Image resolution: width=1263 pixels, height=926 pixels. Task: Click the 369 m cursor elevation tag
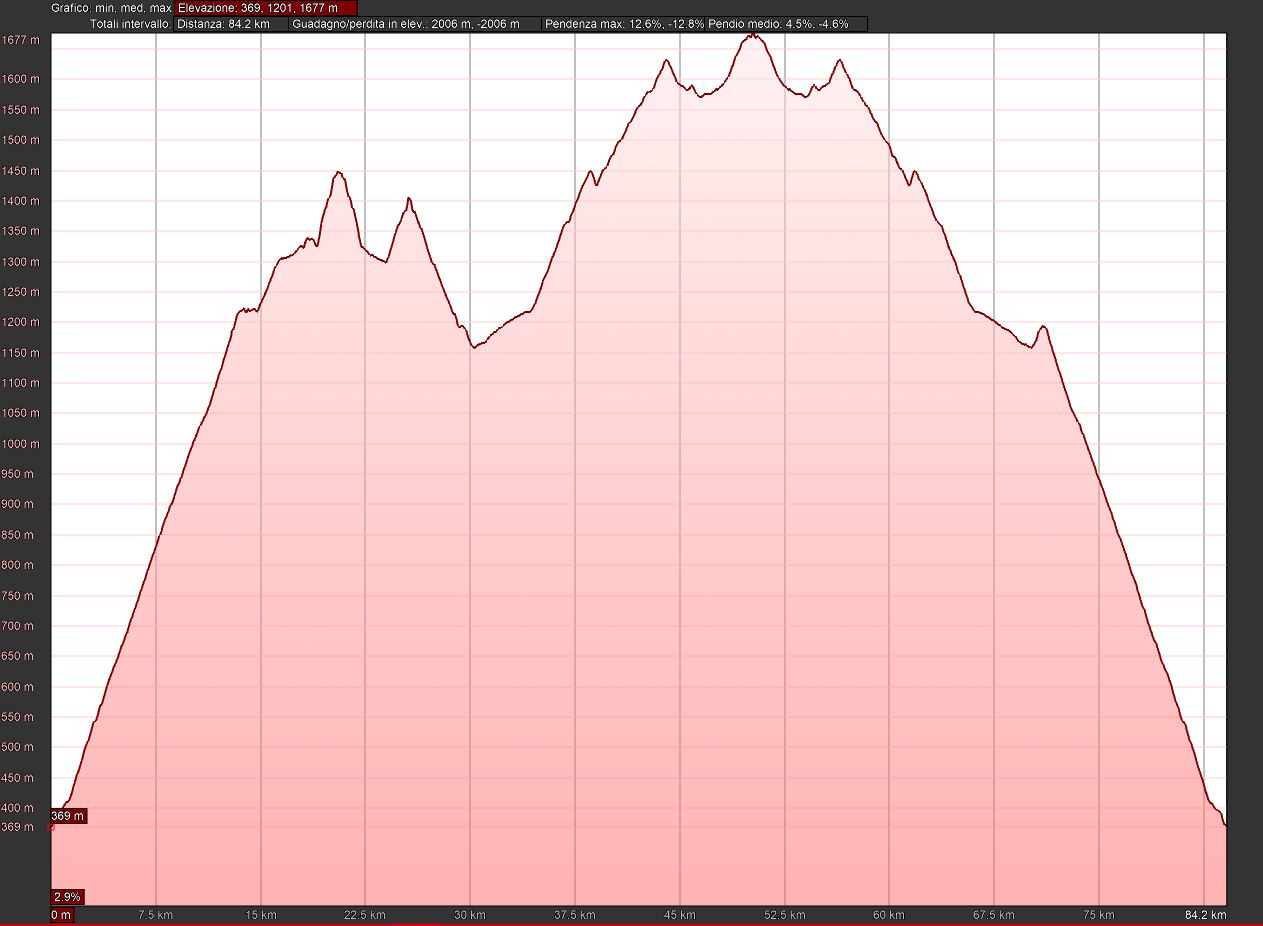68,816
